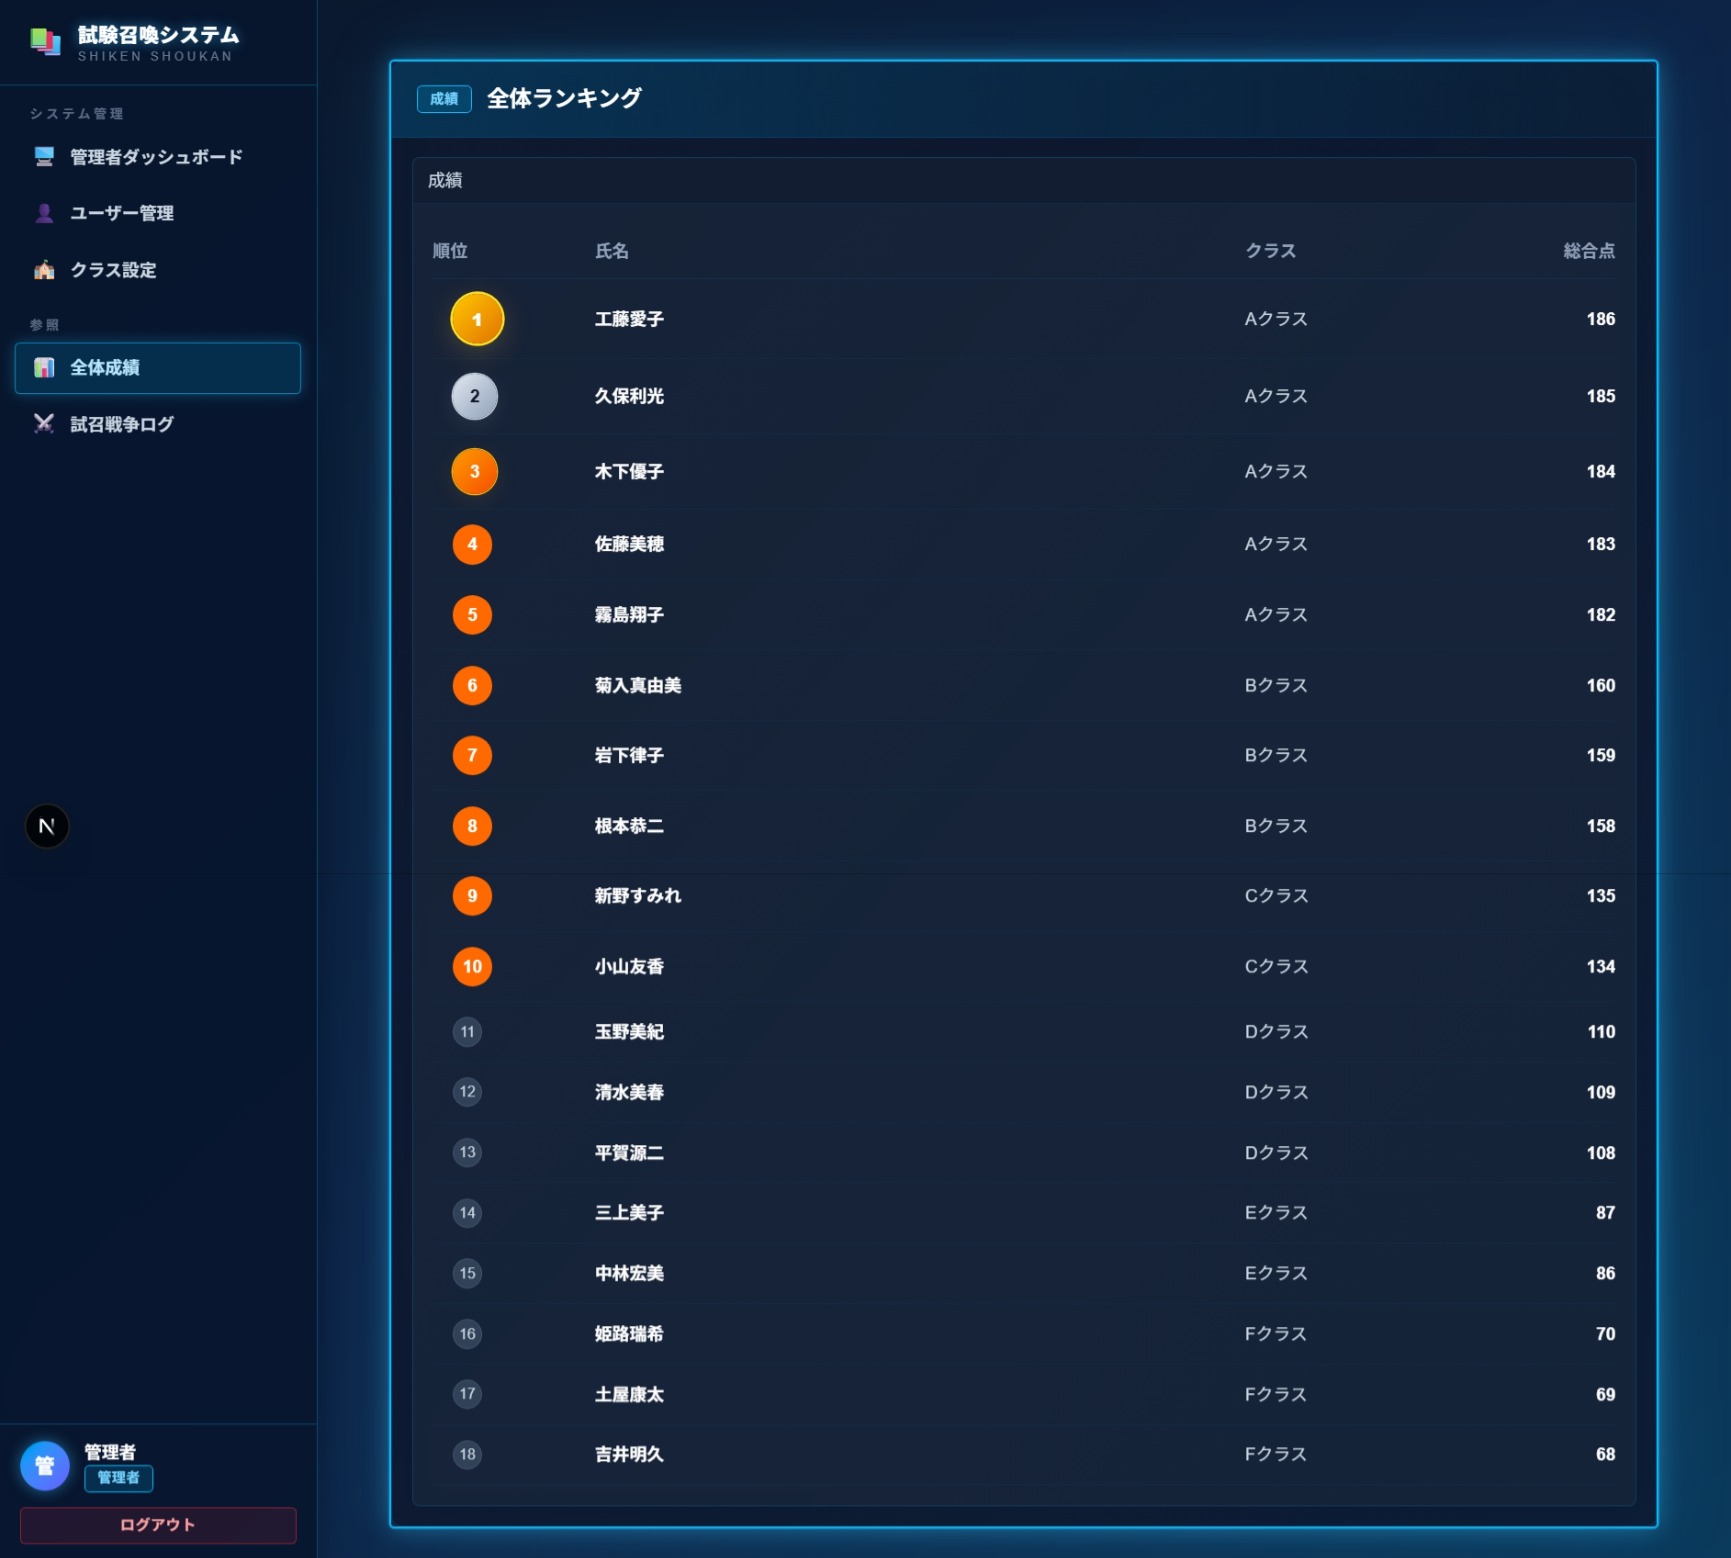Screen dimensions: 1731x1558
Task: Click the gray rank 15 badge
Action: [x=467, y=1274]
